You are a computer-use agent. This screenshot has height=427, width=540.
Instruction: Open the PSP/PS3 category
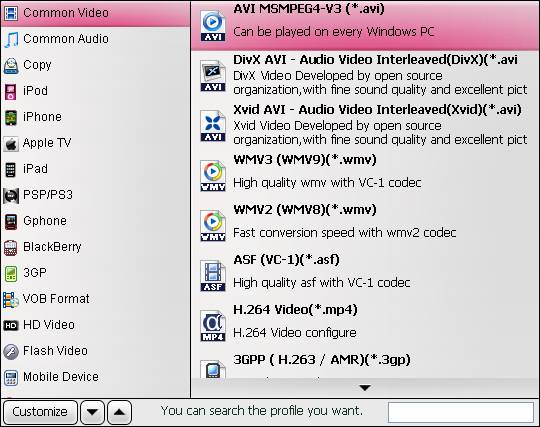tap(95, 196)
